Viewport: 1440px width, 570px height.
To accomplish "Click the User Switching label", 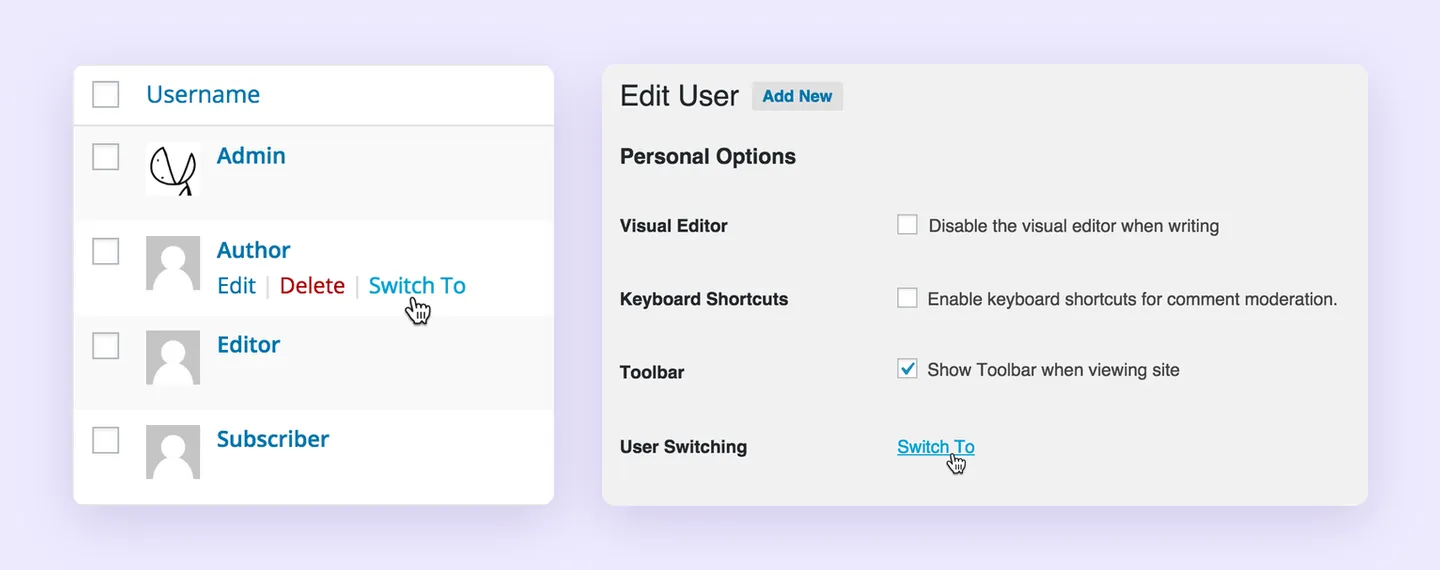I will tap(683, 447).
